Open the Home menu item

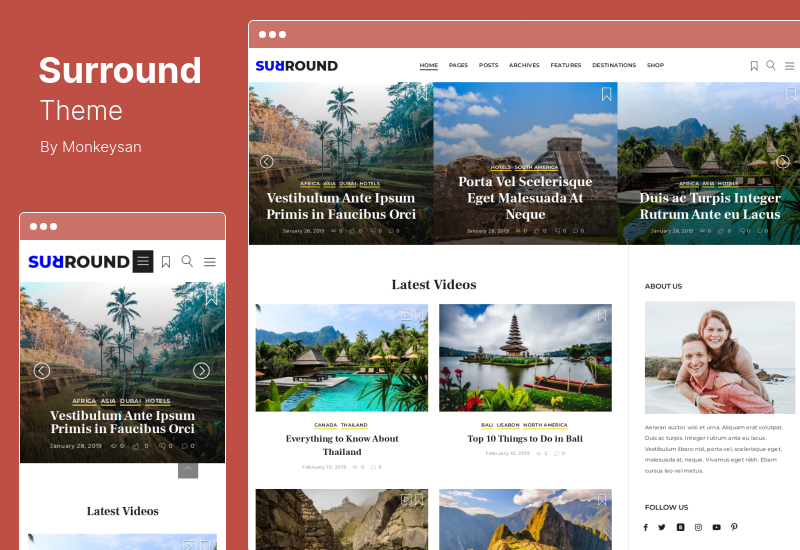pyautogui.click(x=429, y=65)
